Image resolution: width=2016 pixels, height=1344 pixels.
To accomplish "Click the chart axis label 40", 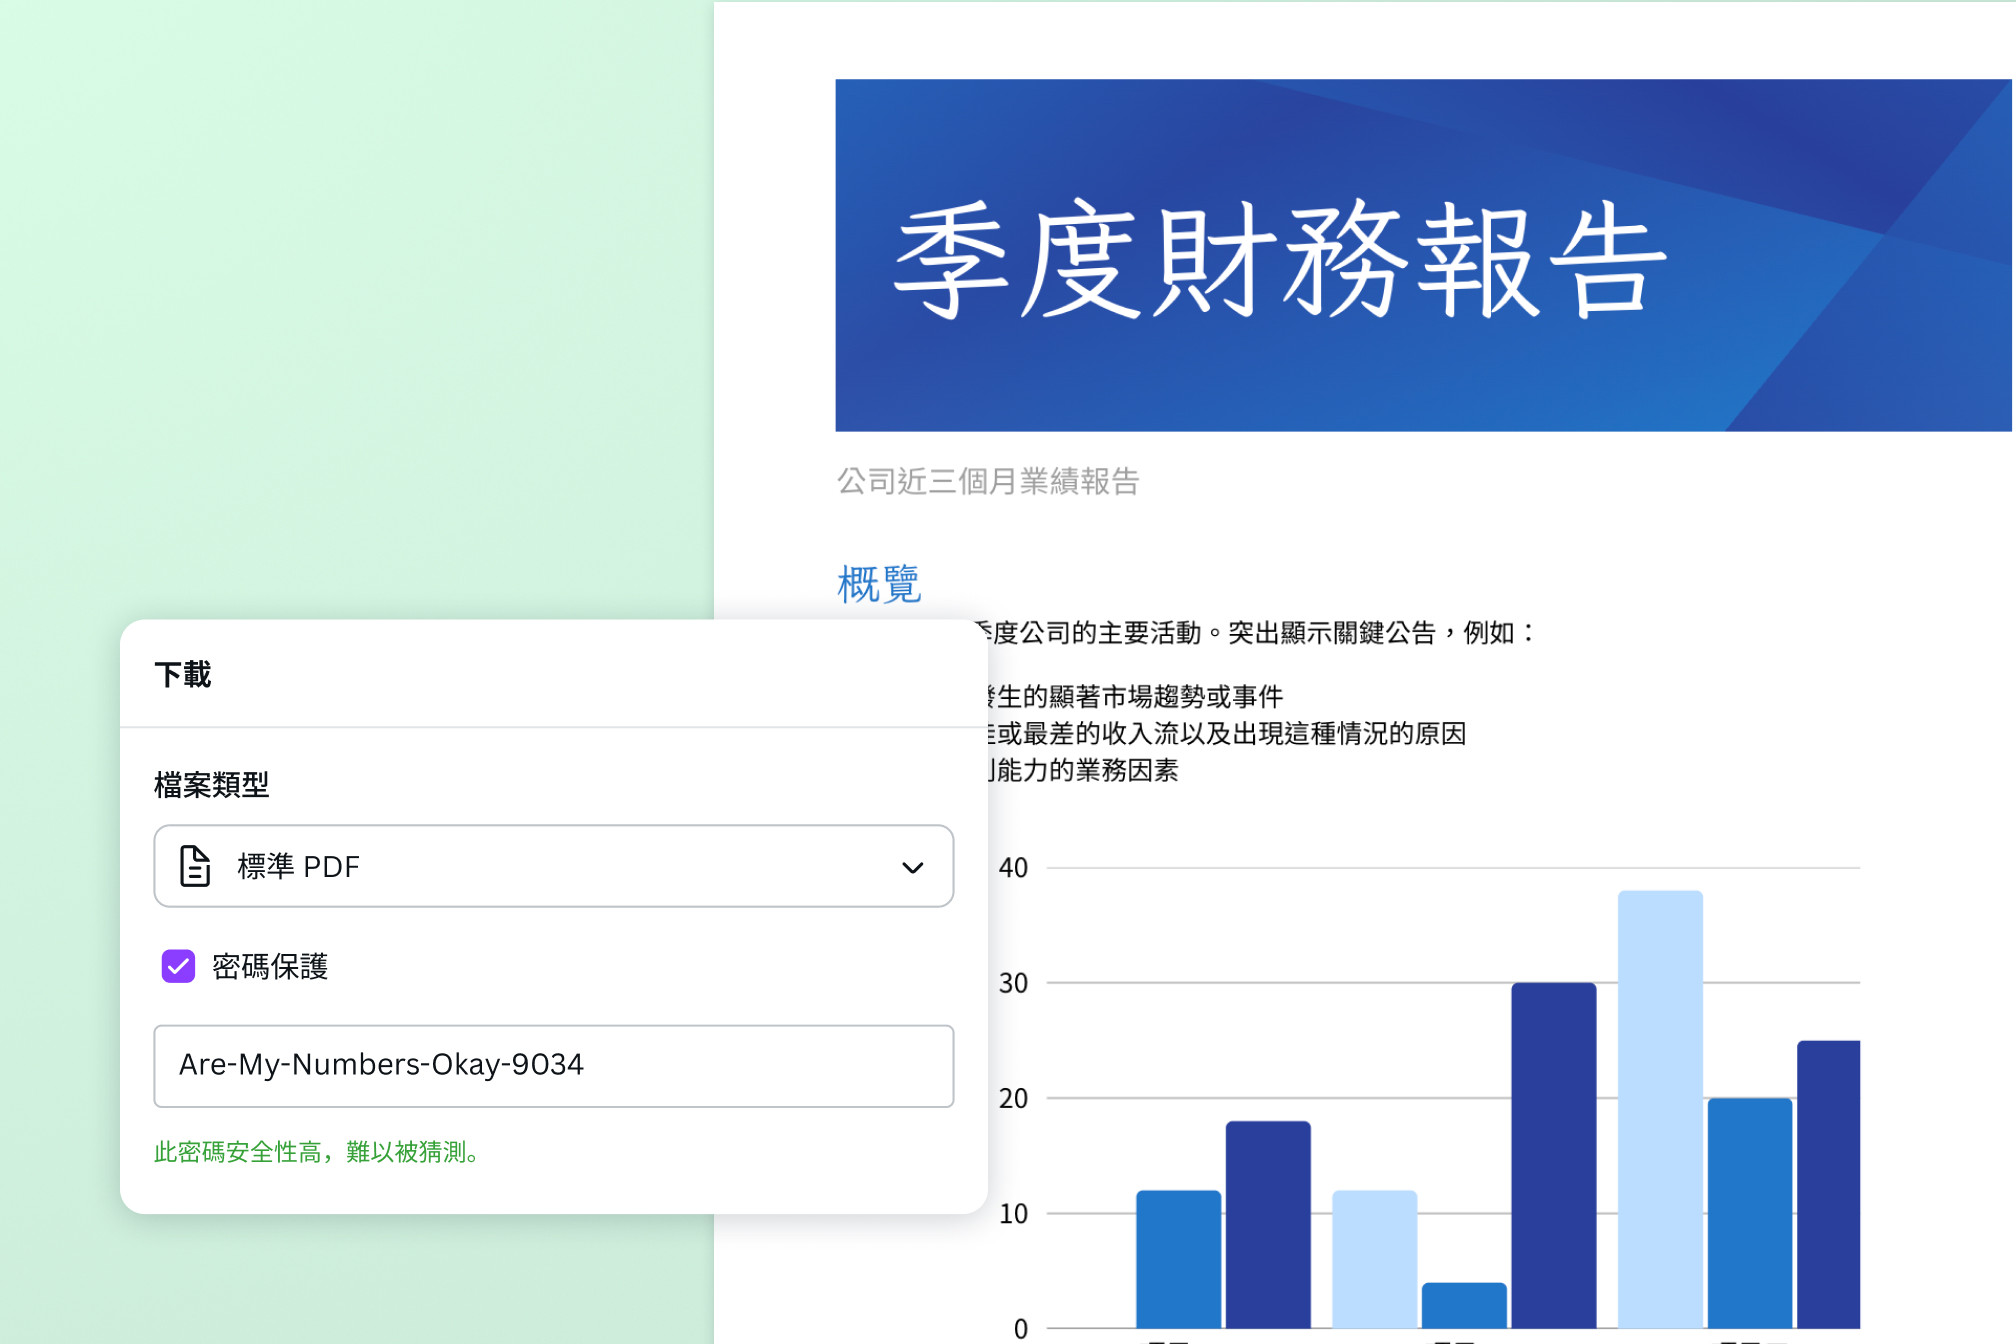I will point(1013,867).
